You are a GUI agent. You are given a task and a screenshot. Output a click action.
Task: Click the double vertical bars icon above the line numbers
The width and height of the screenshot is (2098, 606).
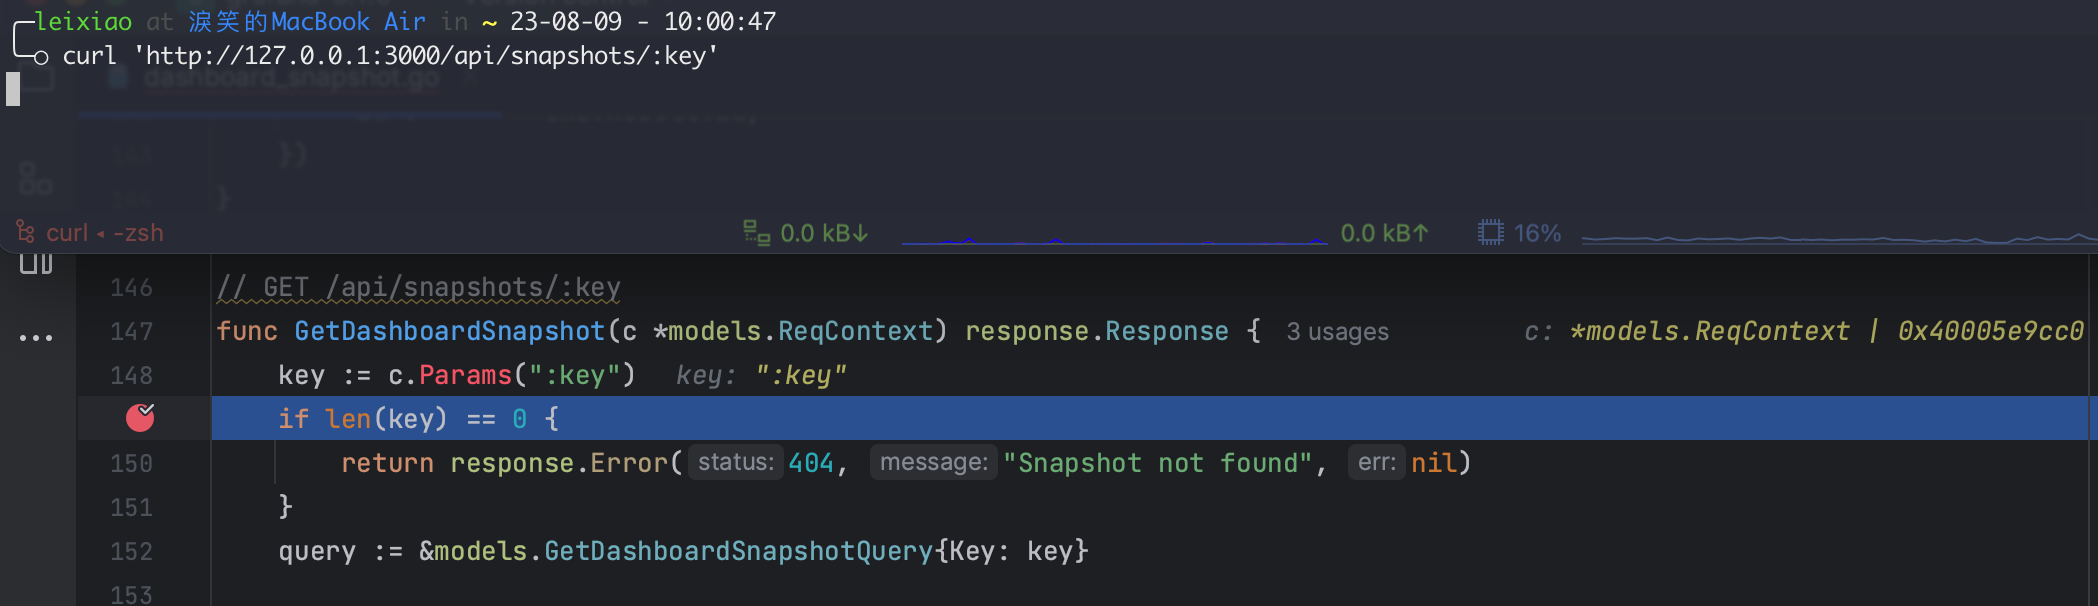37,262
